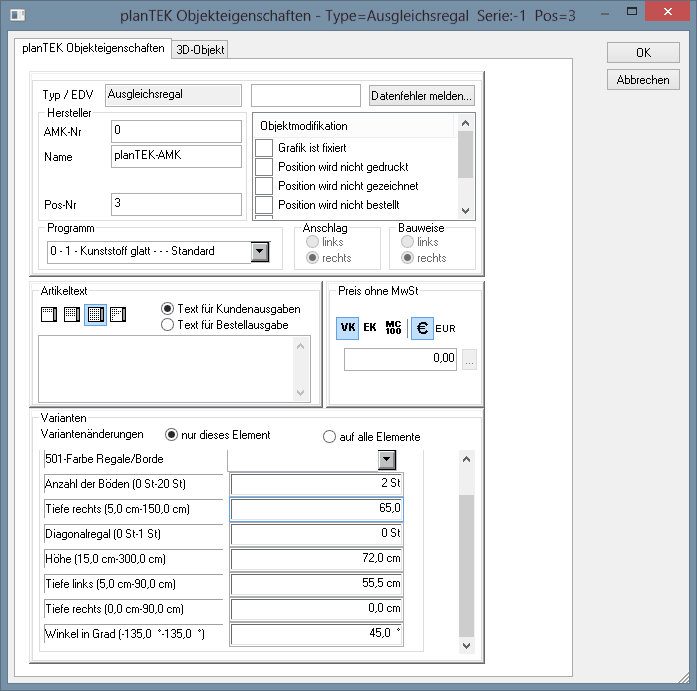The width and height of the screenshot is (697, 691).
Task: Open the Programm dropdown list
Action: pos(260,251)
